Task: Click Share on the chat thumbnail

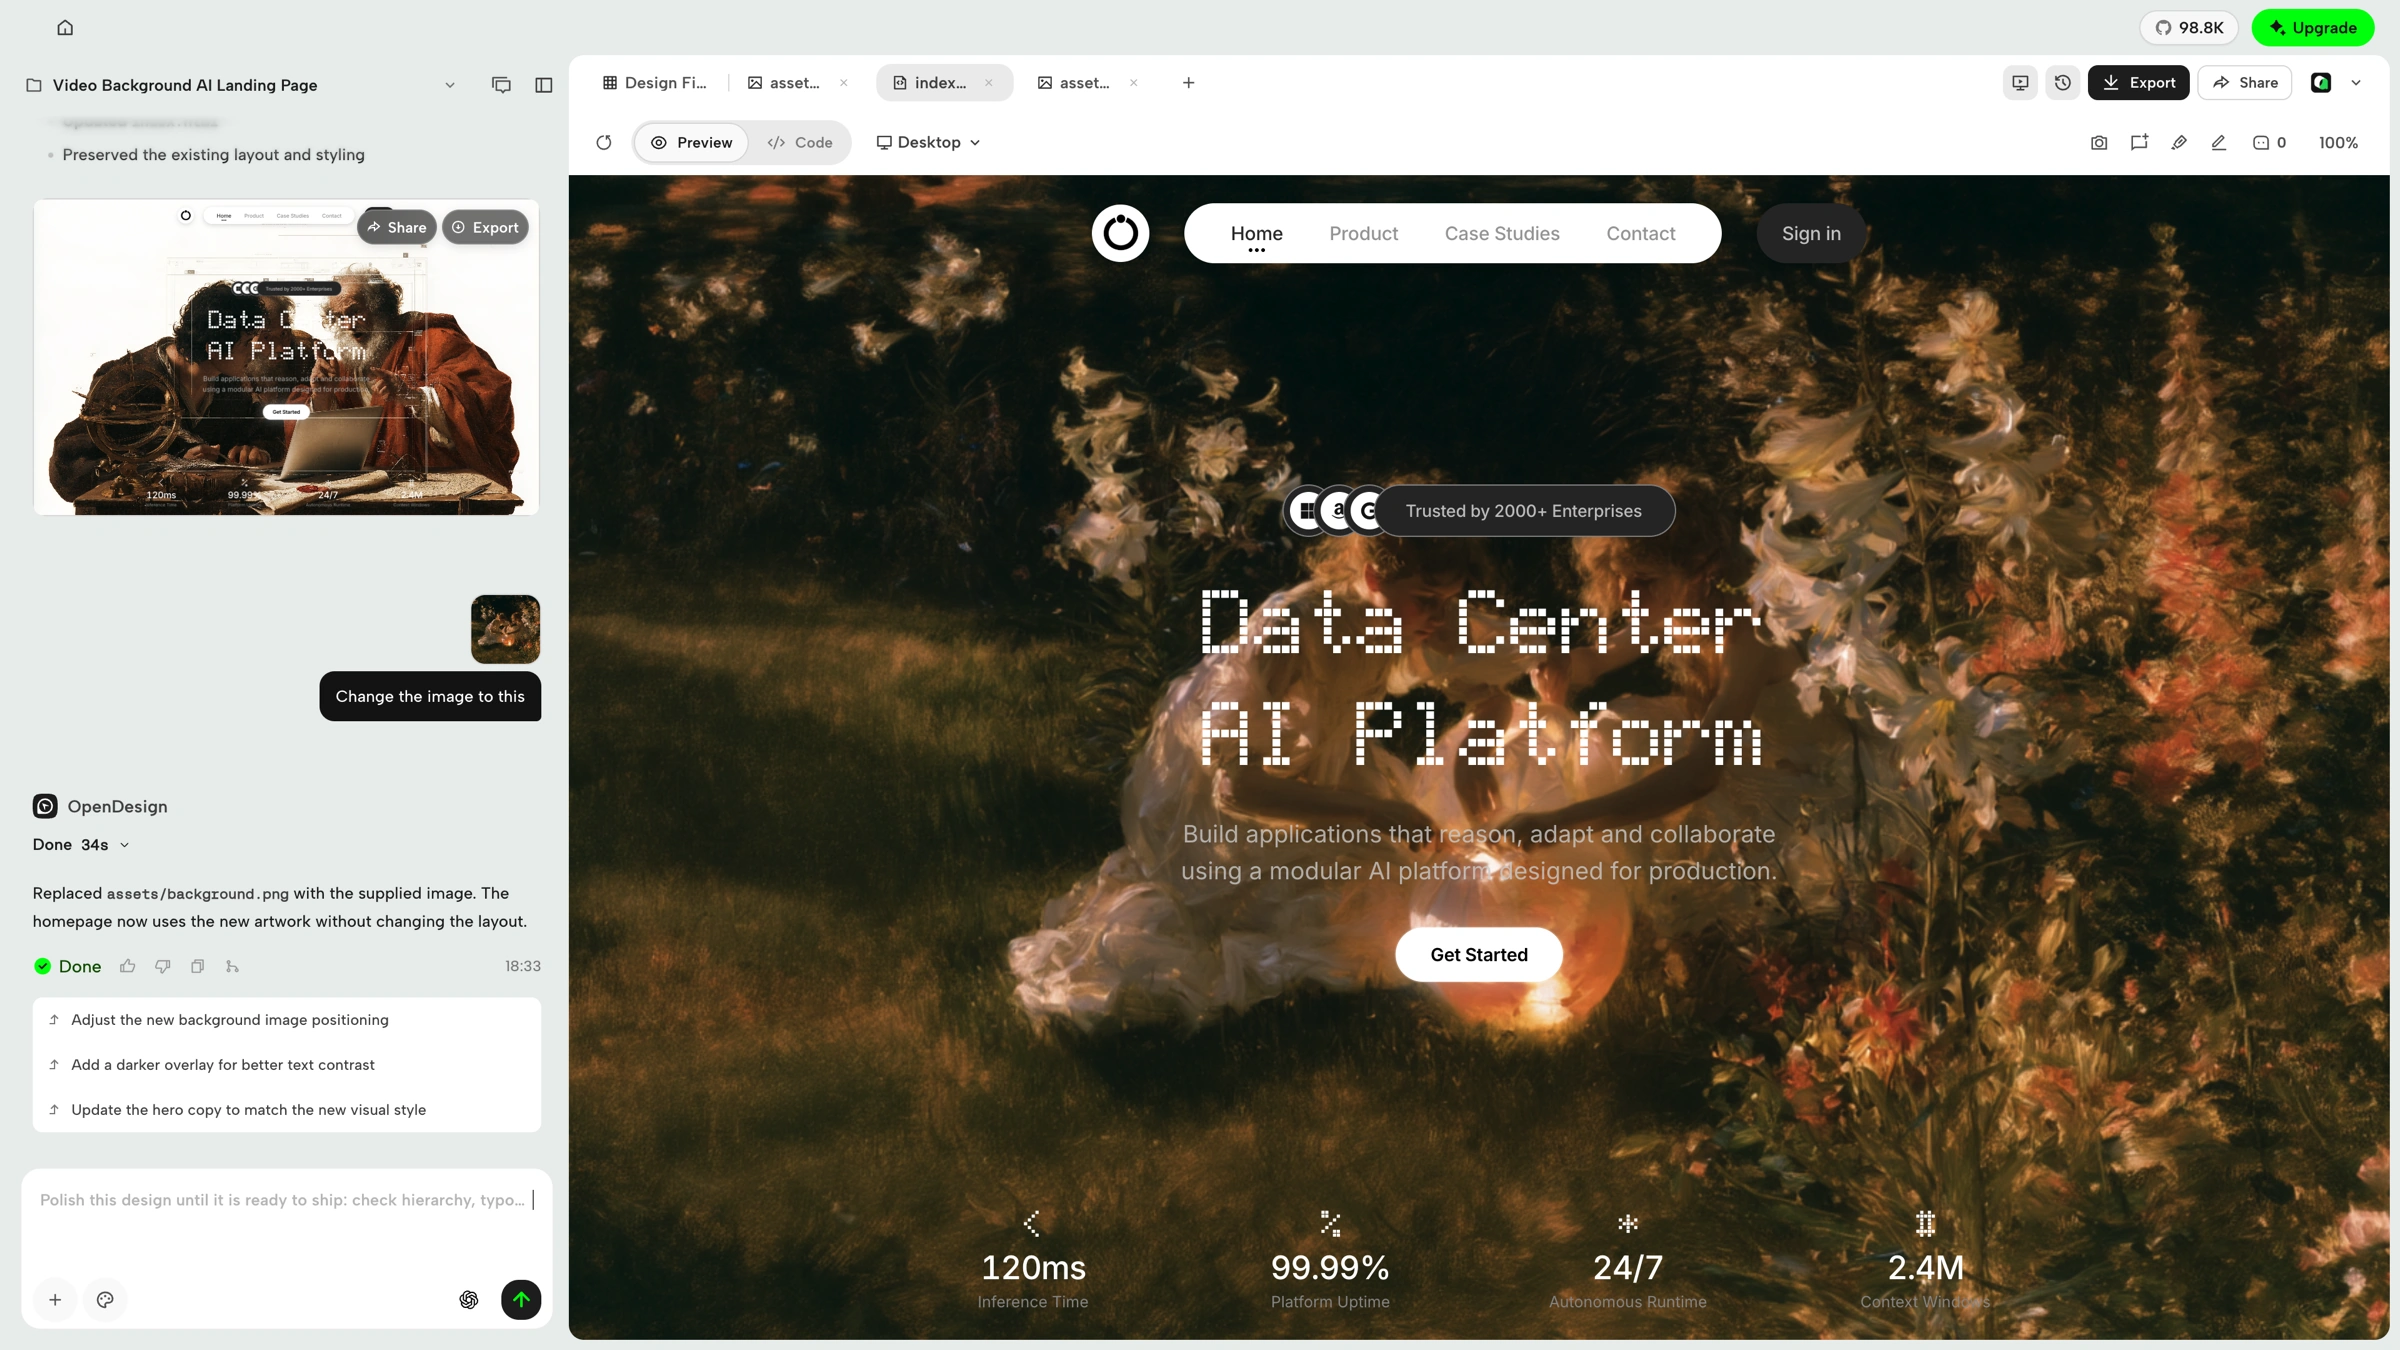Action: point(397,227)
